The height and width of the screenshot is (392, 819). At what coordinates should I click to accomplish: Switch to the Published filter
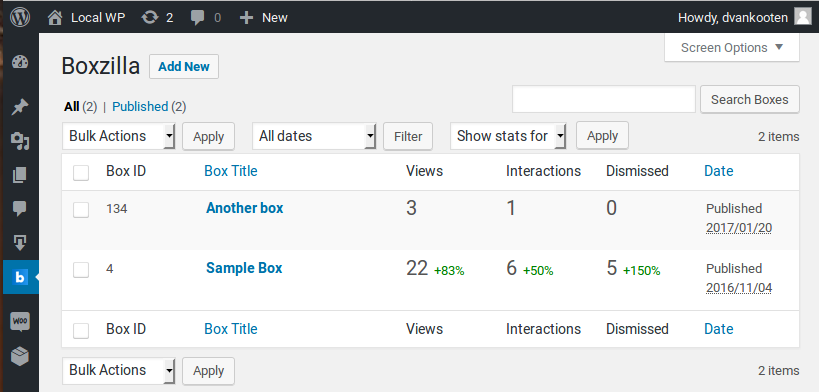tap(140, 107)
